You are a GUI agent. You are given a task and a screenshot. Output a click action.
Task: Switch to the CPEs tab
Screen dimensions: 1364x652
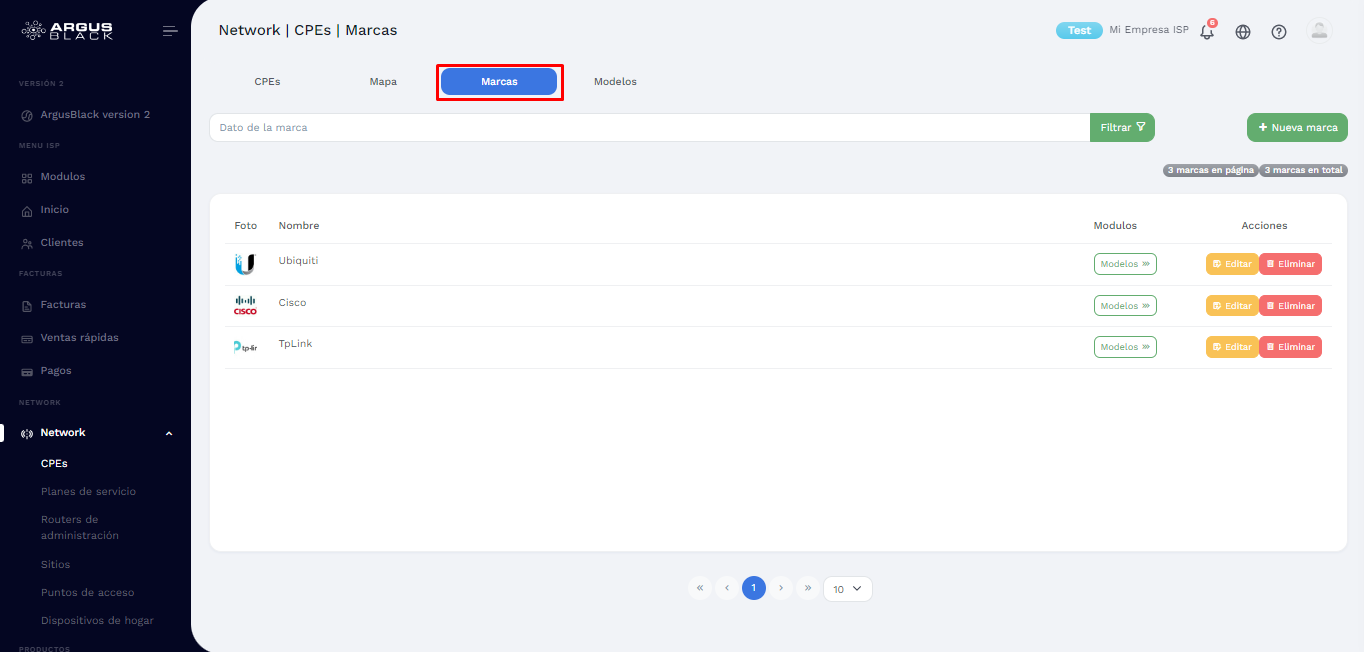pos(267,81)
